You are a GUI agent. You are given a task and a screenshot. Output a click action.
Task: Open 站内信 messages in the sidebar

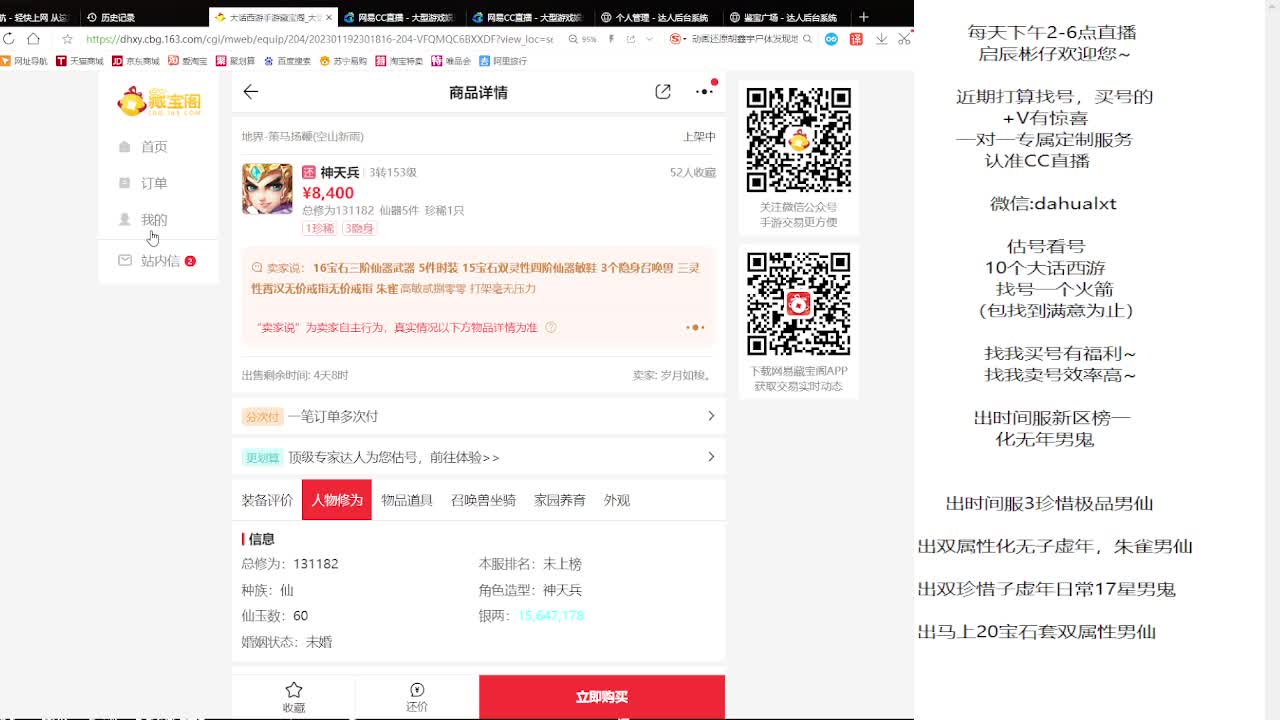pyautogui.click(x=156, y=261)
